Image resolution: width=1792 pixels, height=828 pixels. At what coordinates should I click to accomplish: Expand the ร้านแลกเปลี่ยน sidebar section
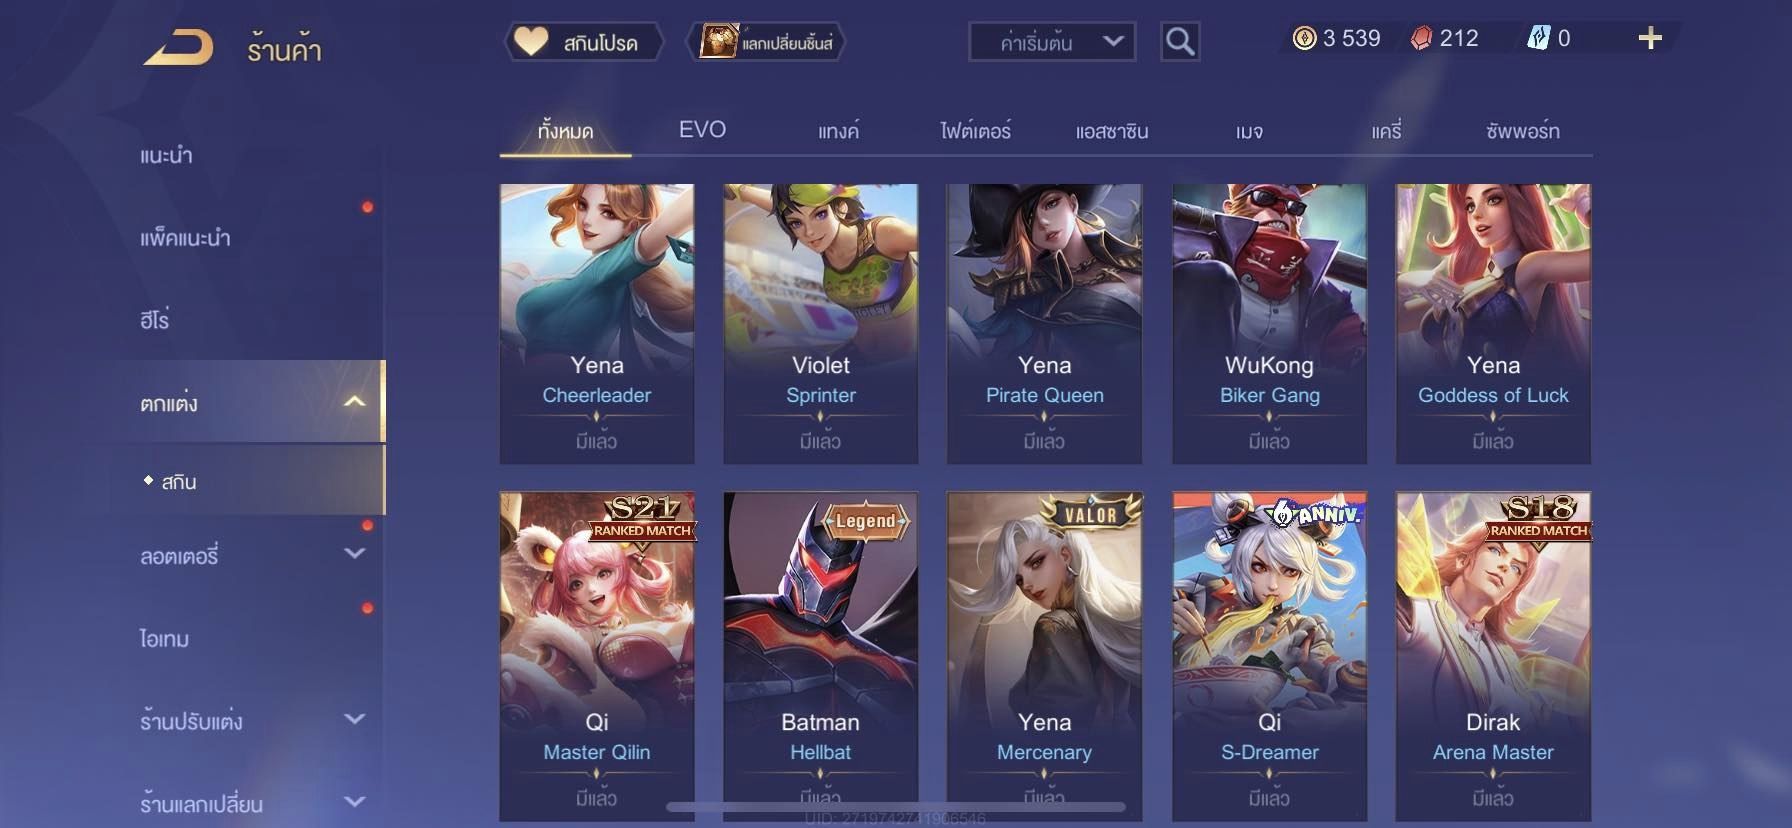pyautogui.click(x=355, y=801)
